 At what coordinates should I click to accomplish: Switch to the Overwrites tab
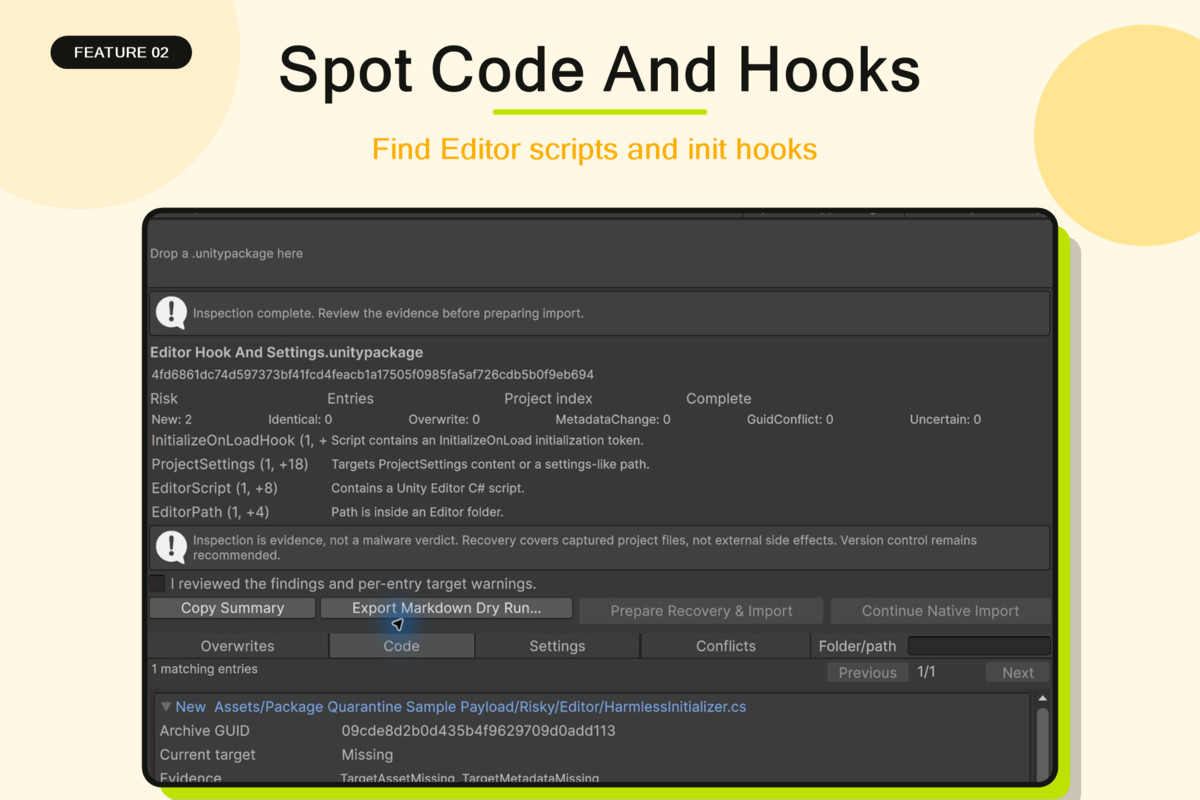tap(237, 646)
